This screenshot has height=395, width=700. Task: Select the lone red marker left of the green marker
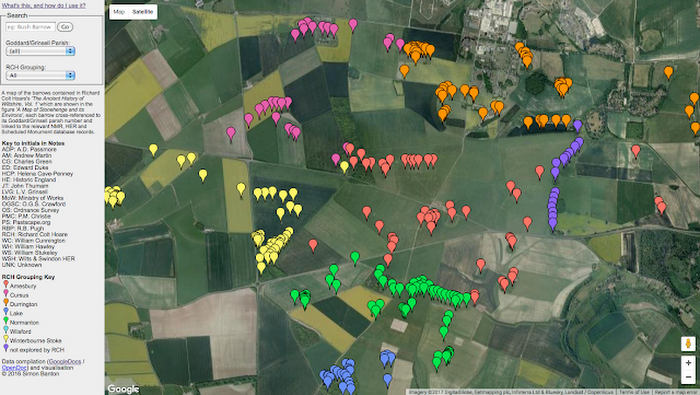point(313,245)
